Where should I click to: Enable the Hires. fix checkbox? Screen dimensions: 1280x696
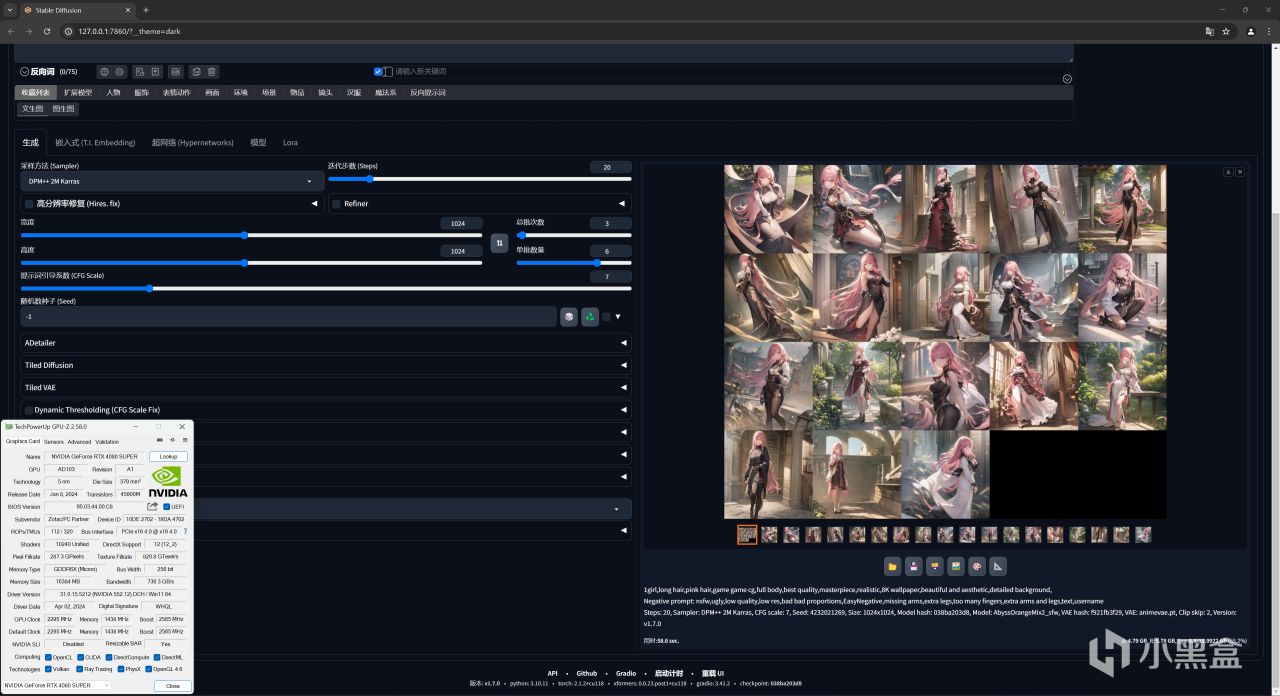point(29,204)
